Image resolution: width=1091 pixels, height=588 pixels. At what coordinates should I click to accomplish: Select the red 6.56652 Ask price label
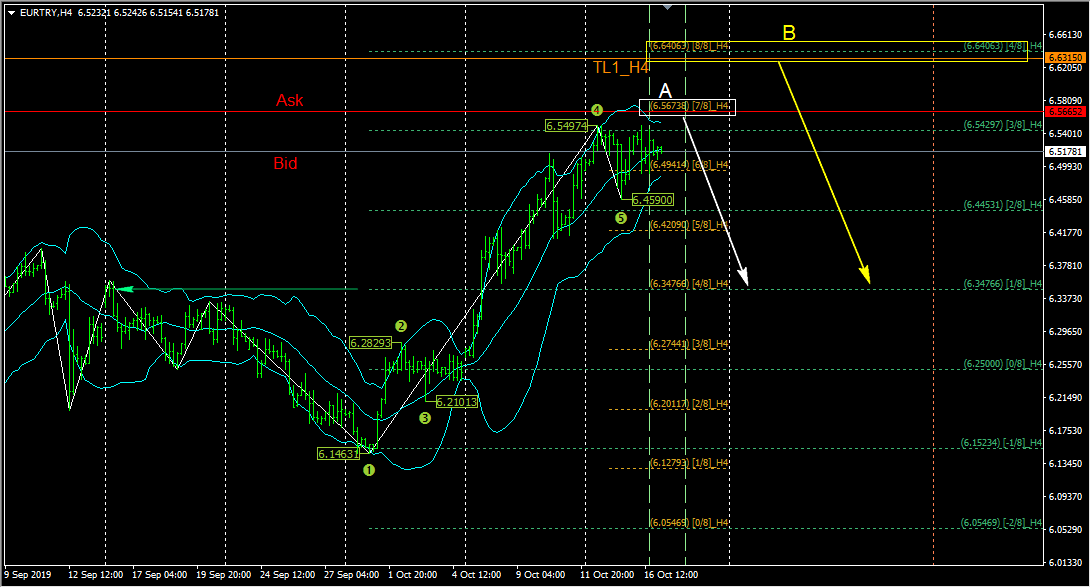coord(1065,111)
